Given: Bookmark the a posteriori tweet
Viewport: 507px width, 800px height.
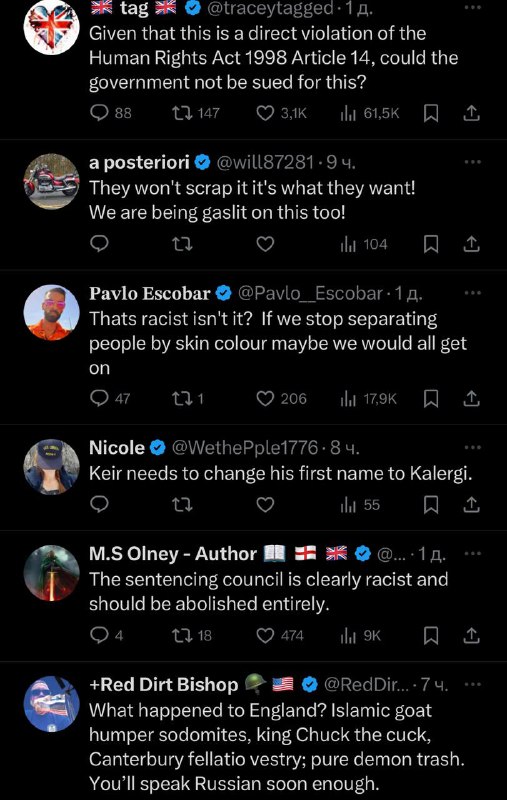Looking at the screenshot, I should (431, 244).
